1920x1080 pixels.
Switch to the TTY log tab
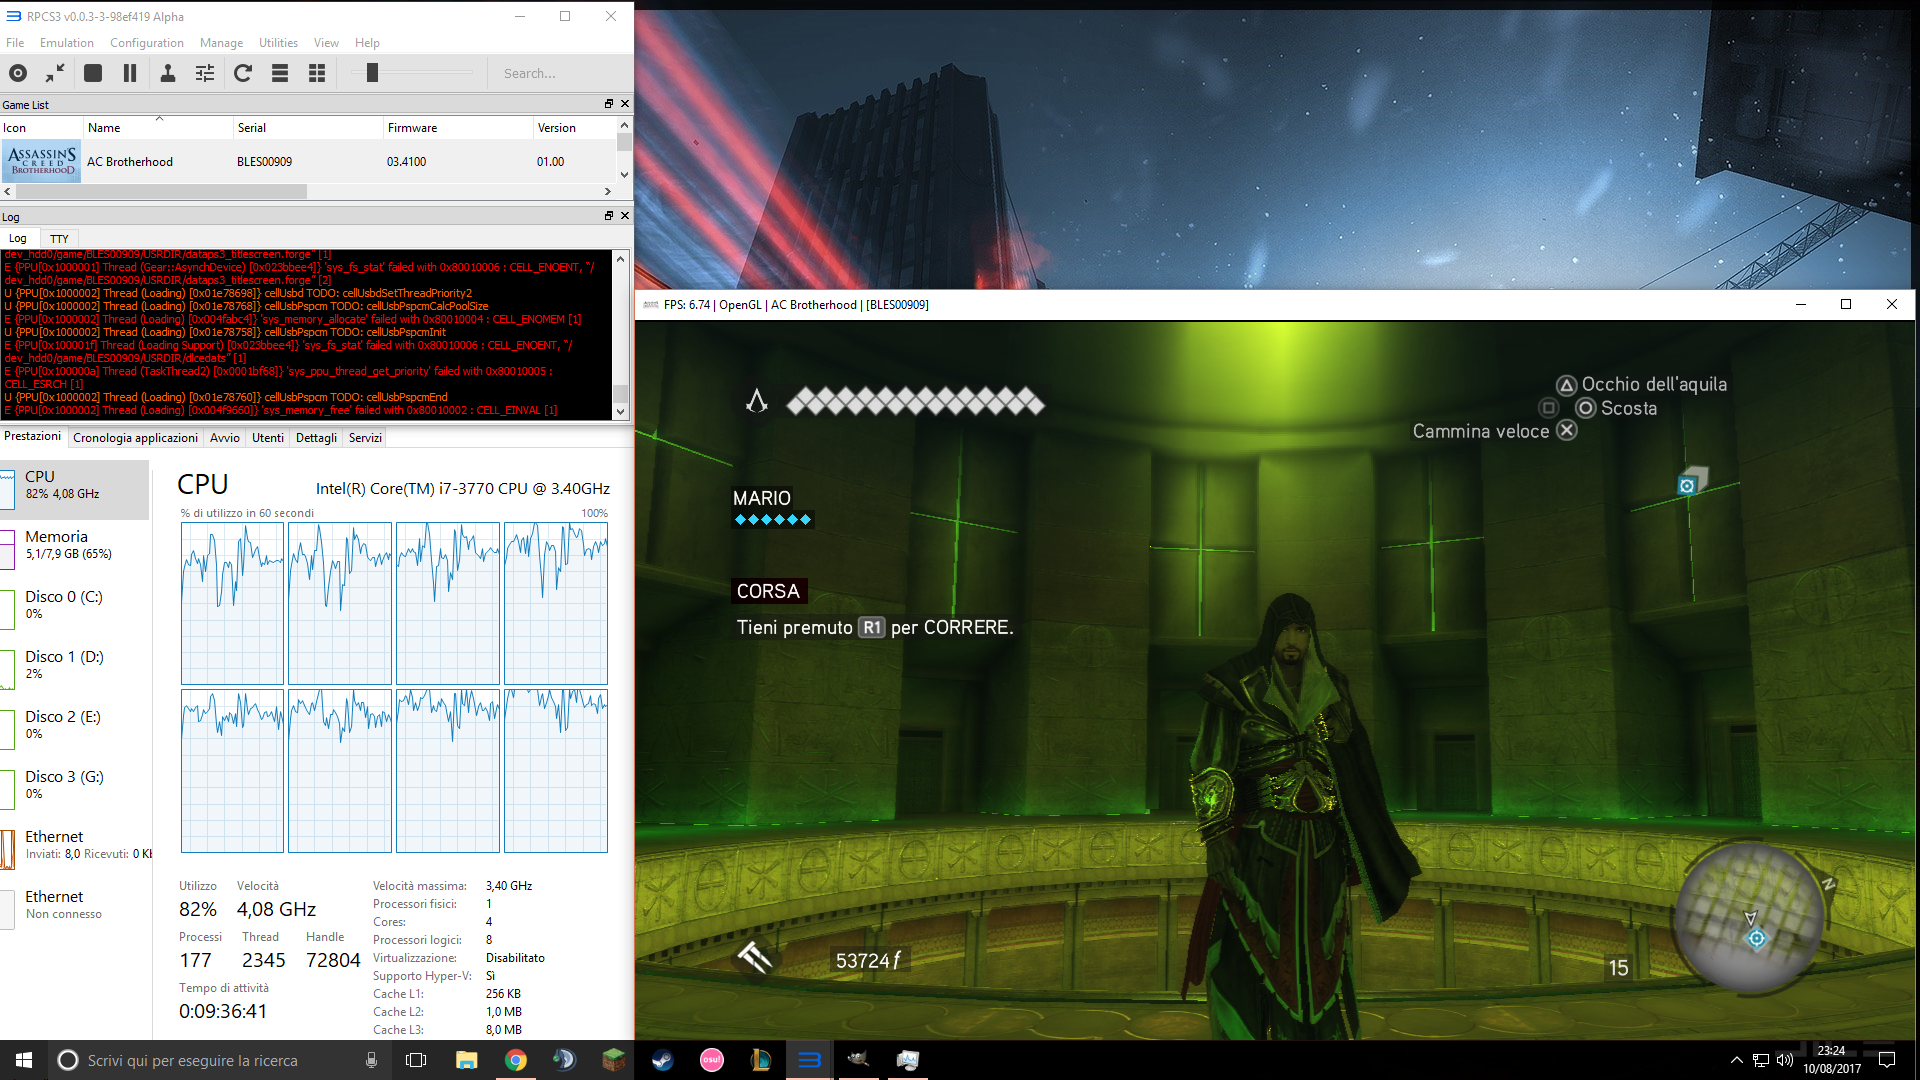59,239
